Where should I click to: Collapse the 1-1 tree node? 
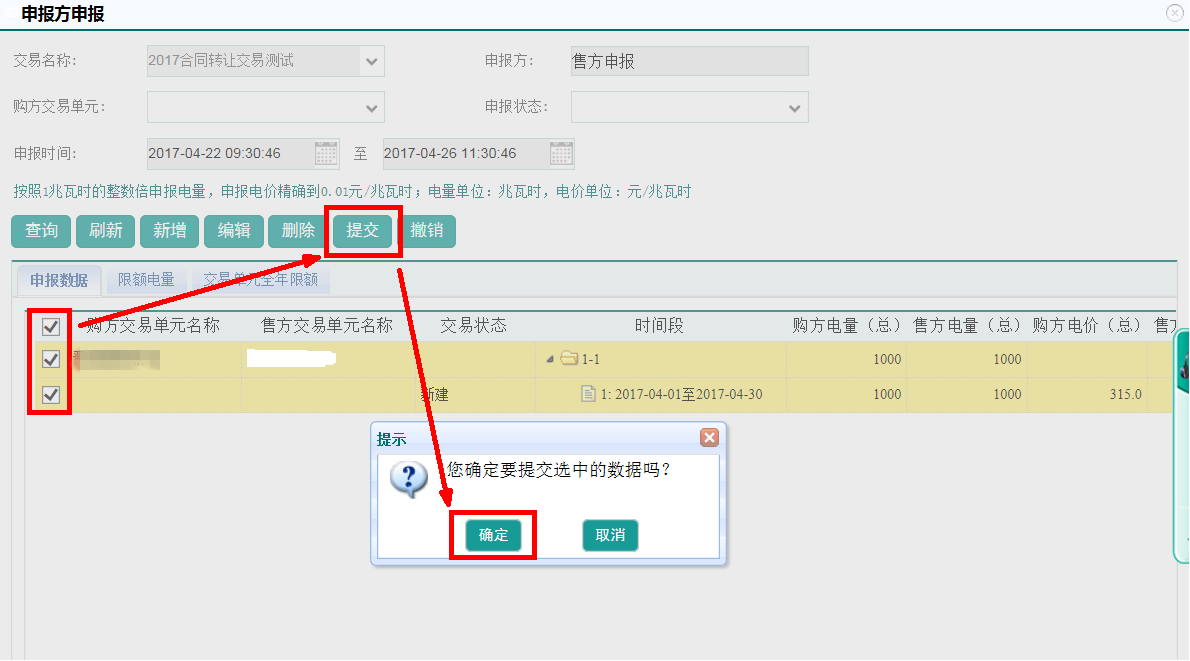pyautogui.click(x=550, y=359)
